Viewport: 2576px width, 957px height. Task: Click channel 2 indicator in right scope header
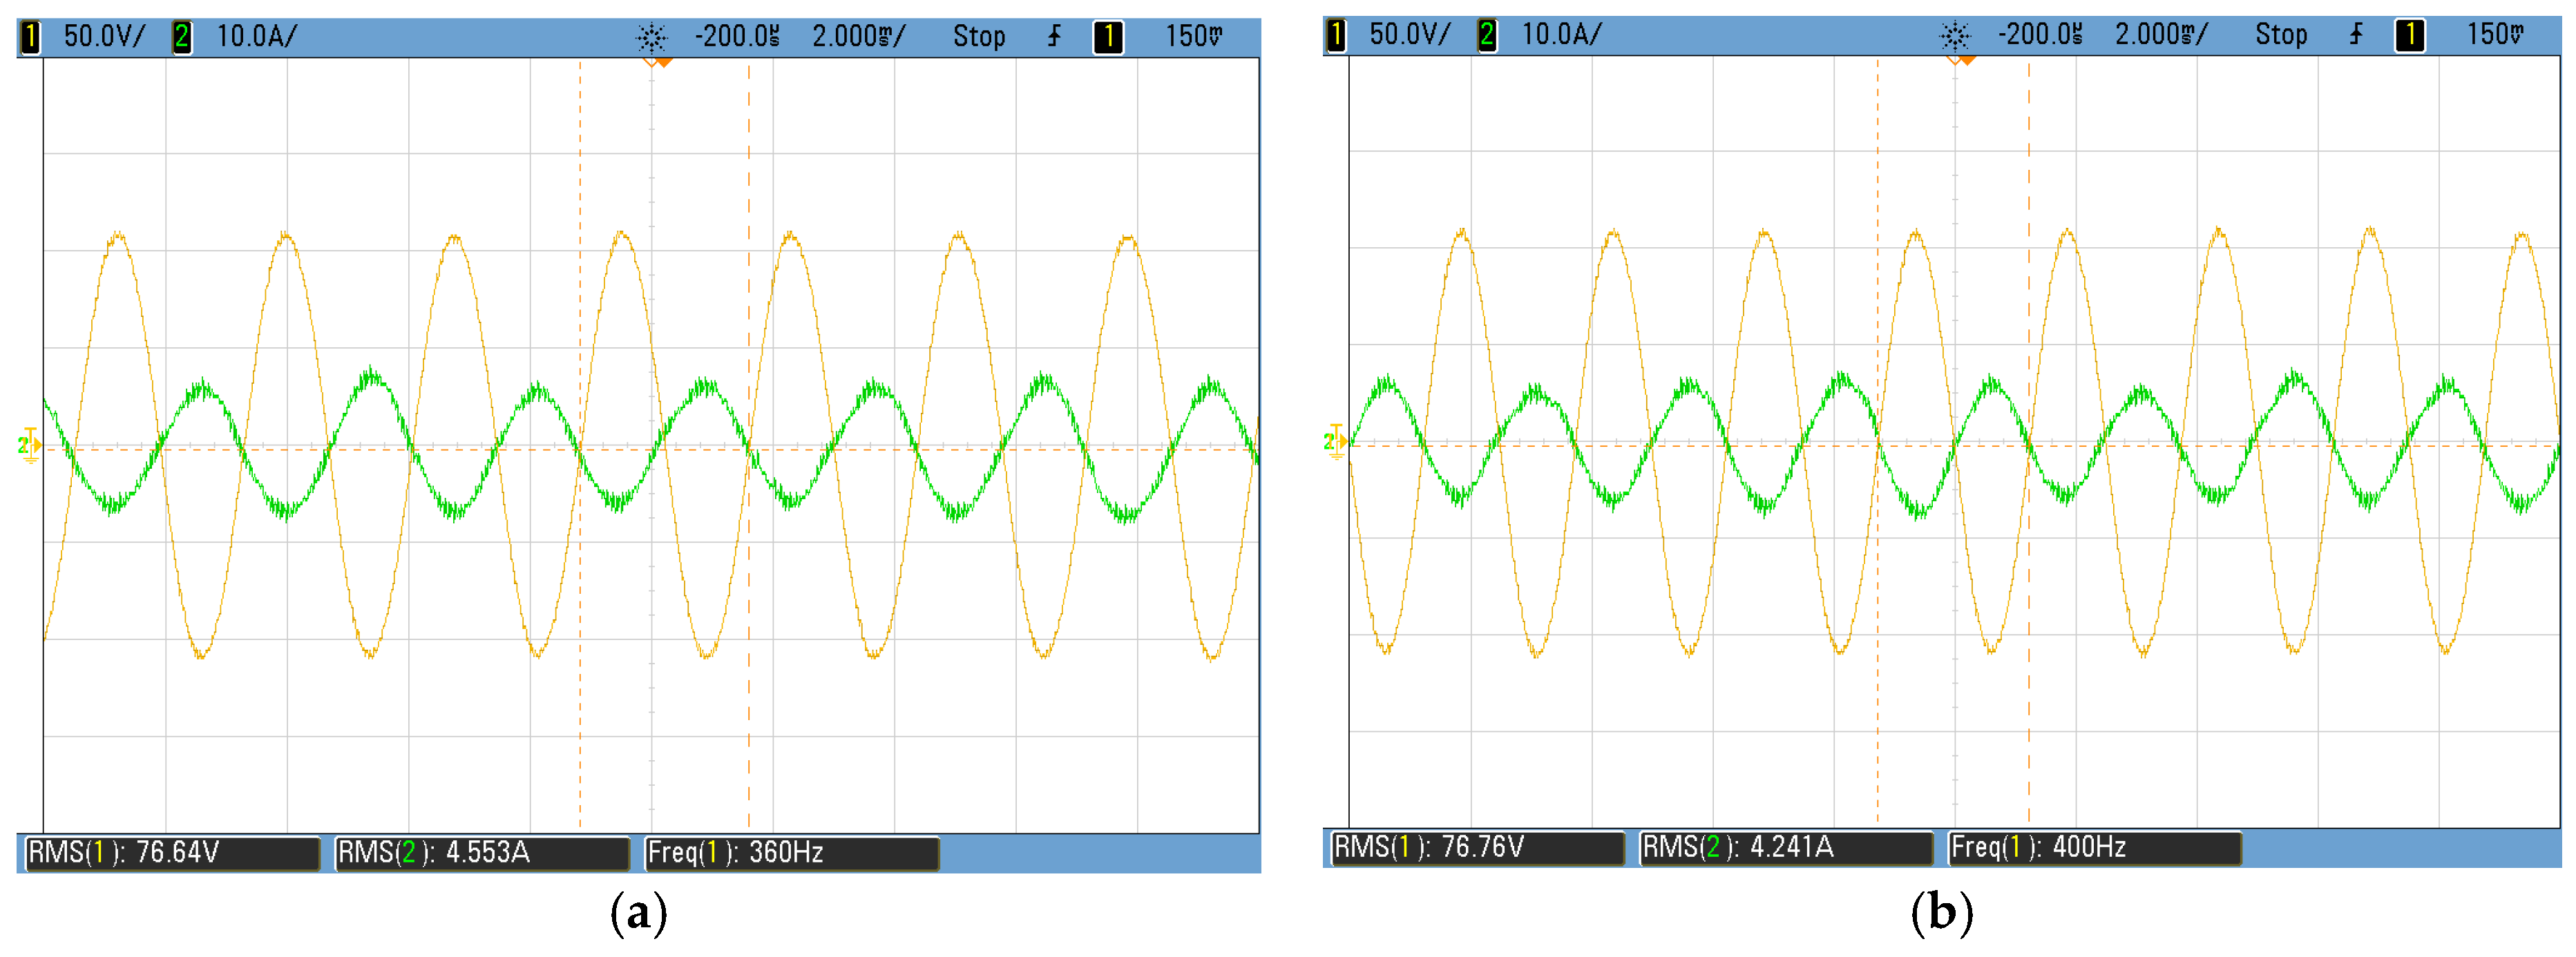point(1487,35)
